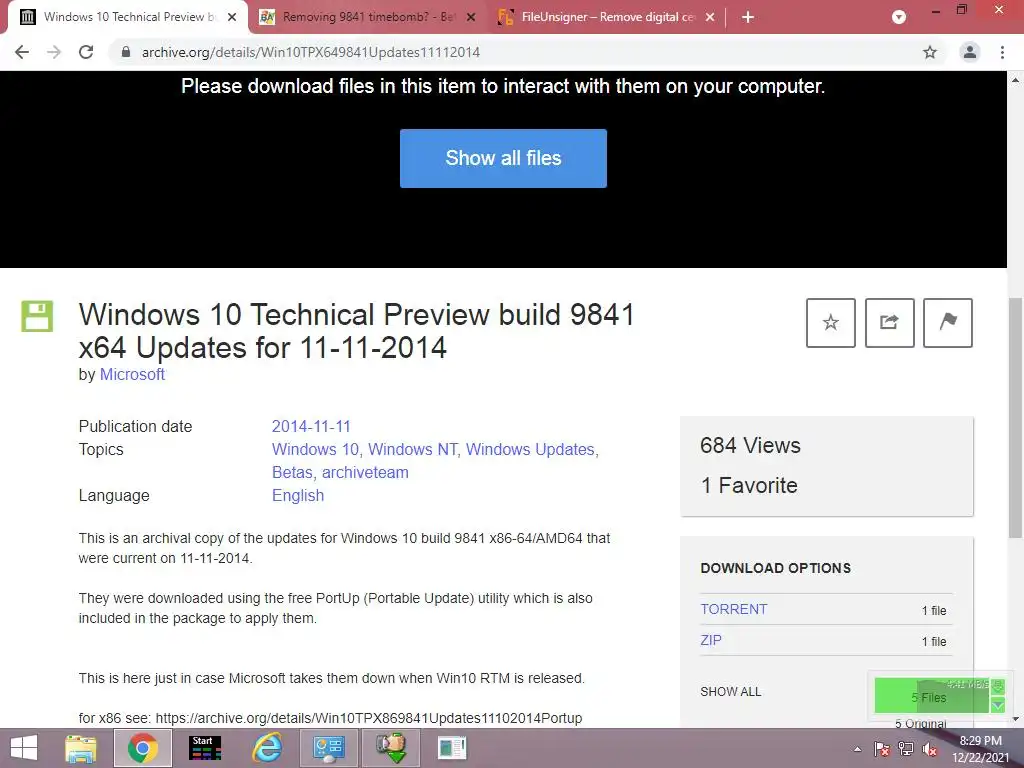Open the clock showing 8:29 PM
The height and width of the screenshot is (768, 1024).
tap(980, 749)
